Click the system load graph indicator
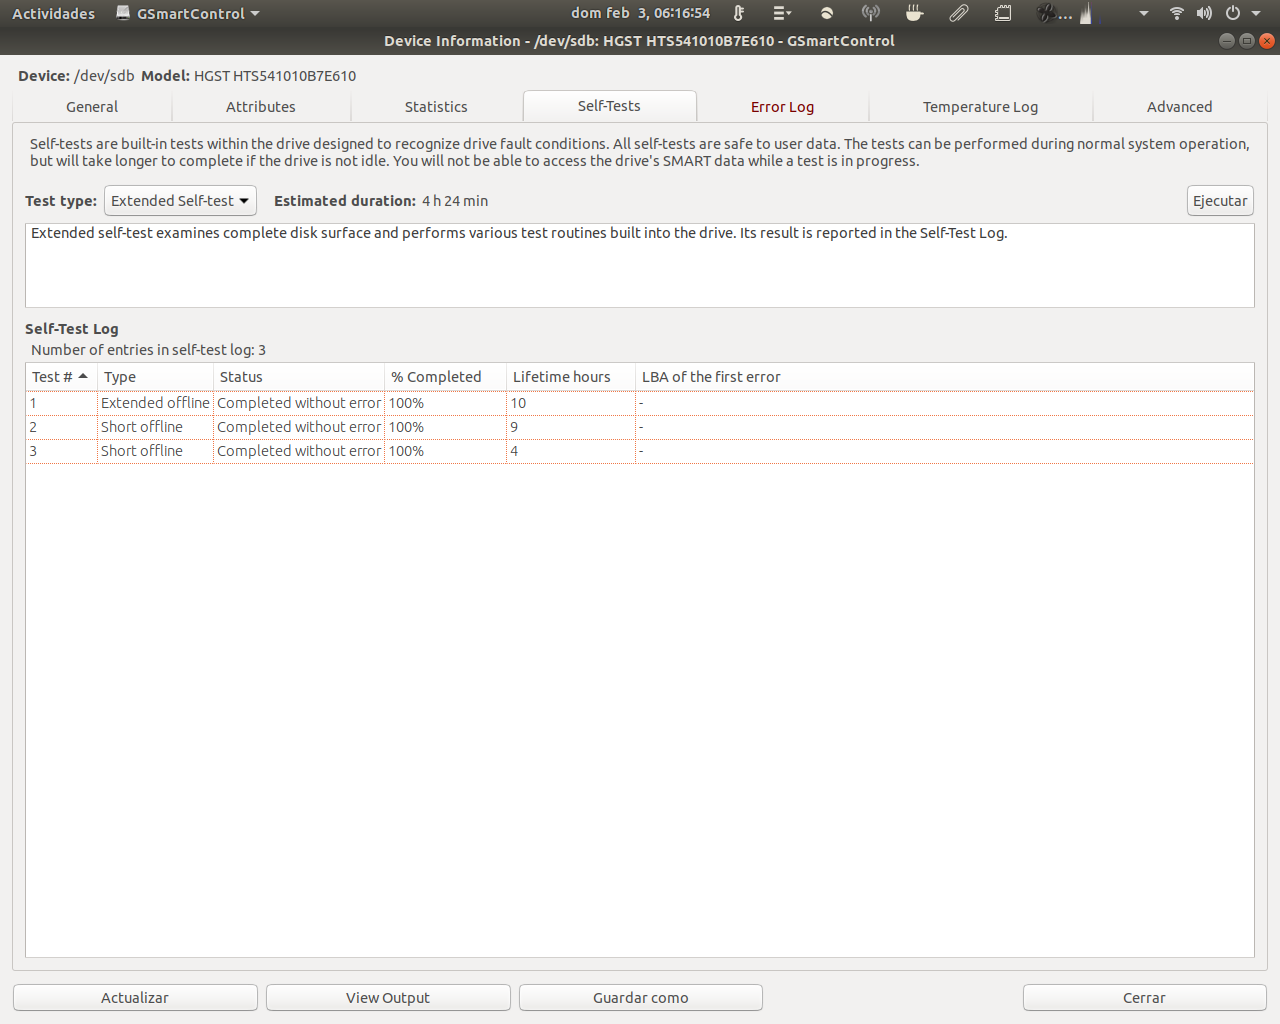Viewport: 1280px width, 1024px height. [1086, 13]
